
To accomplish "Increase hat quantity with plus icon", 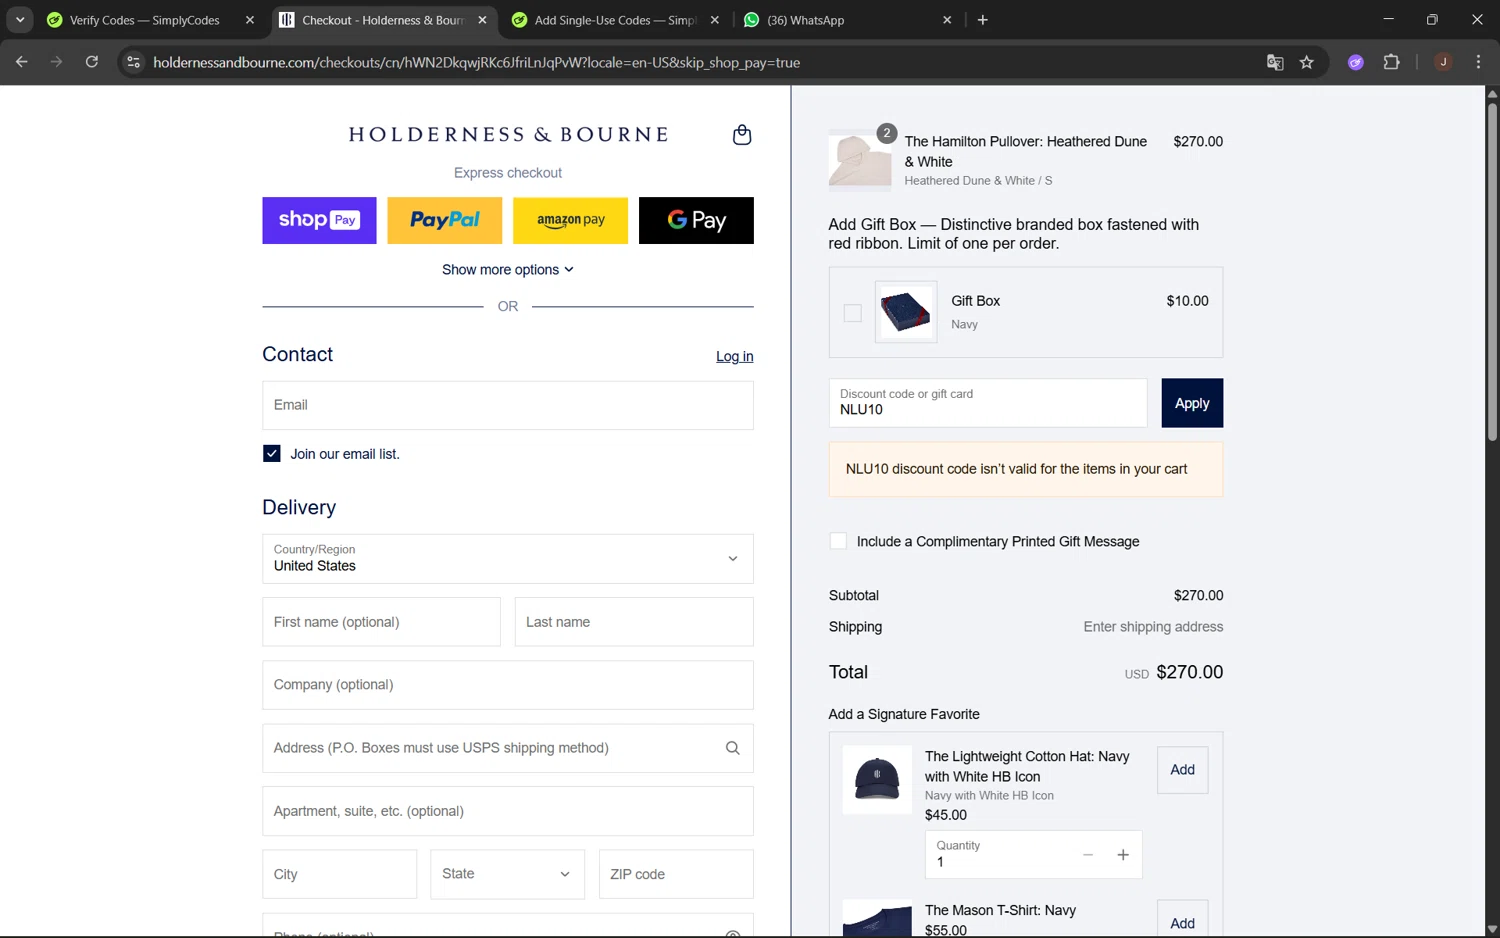I will (x=1123, y=855).
